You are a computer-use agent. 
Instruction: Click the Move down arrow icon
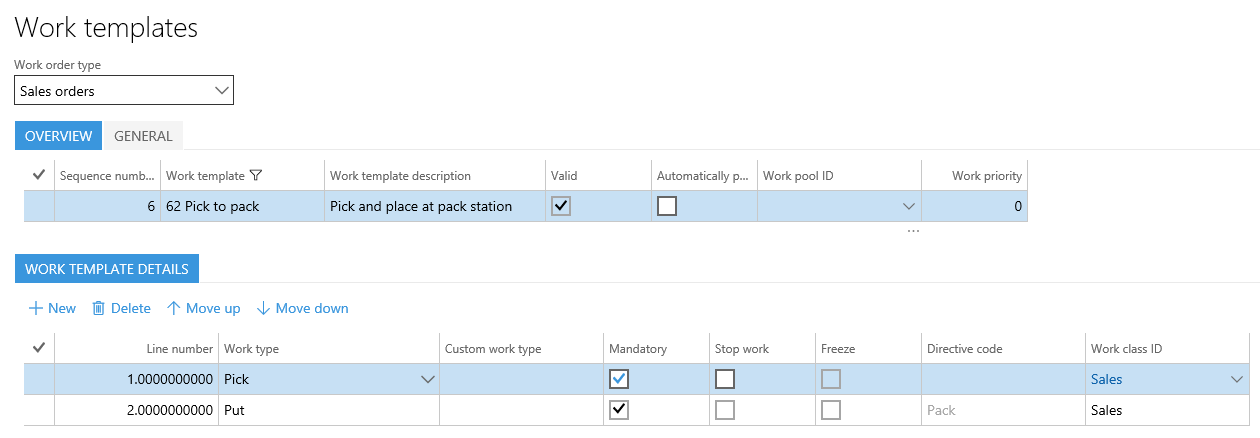click(x=263, y=308)
